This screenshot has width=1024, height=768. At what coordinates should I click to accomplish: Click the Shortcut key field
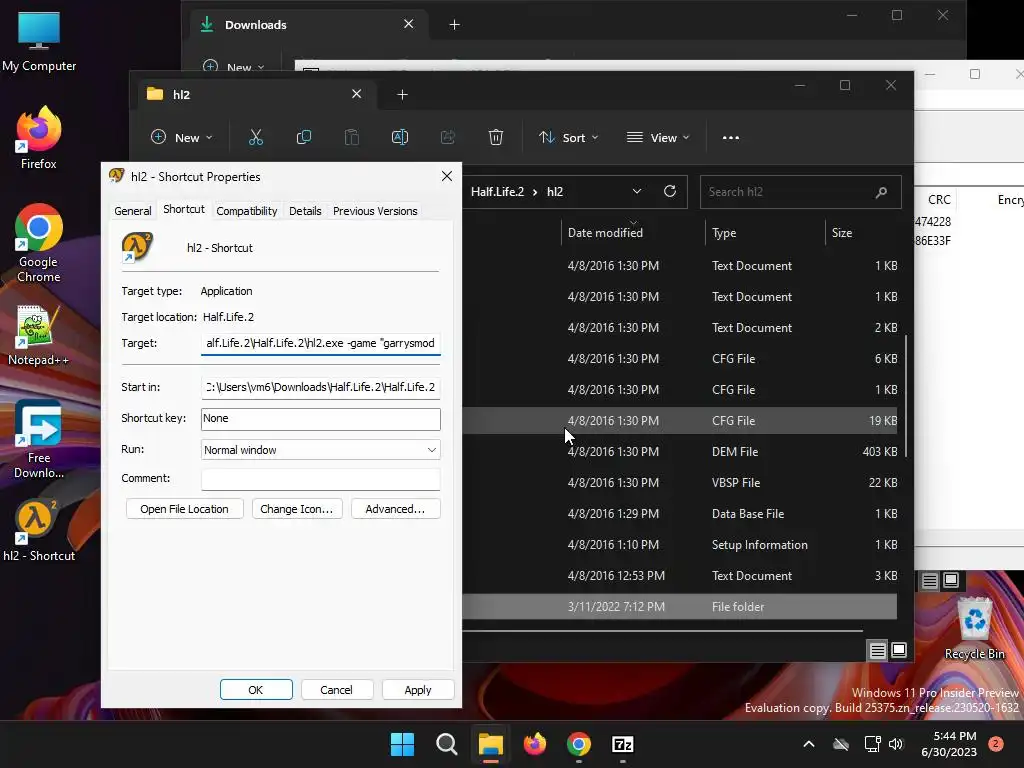click(x=321, y=419)
